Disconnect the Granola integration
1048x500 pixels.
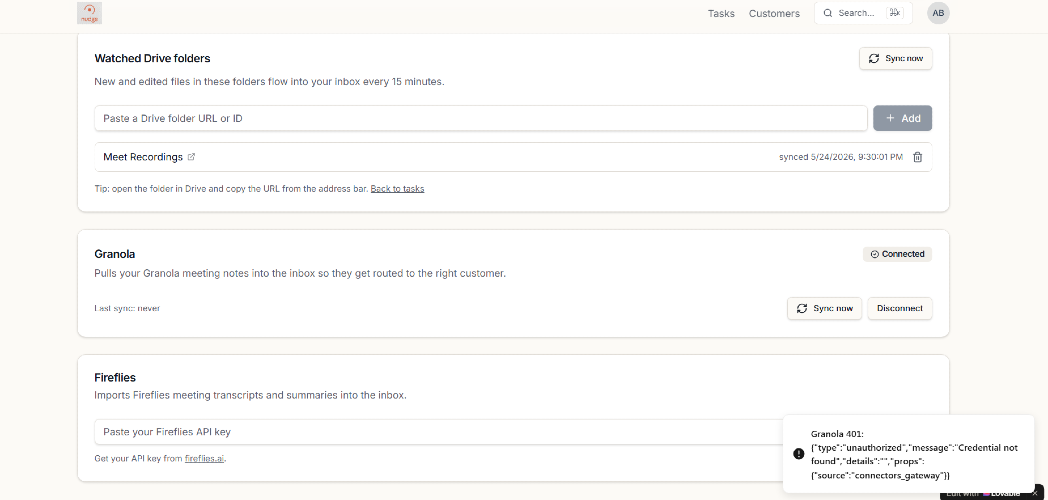tap(900, 308)
